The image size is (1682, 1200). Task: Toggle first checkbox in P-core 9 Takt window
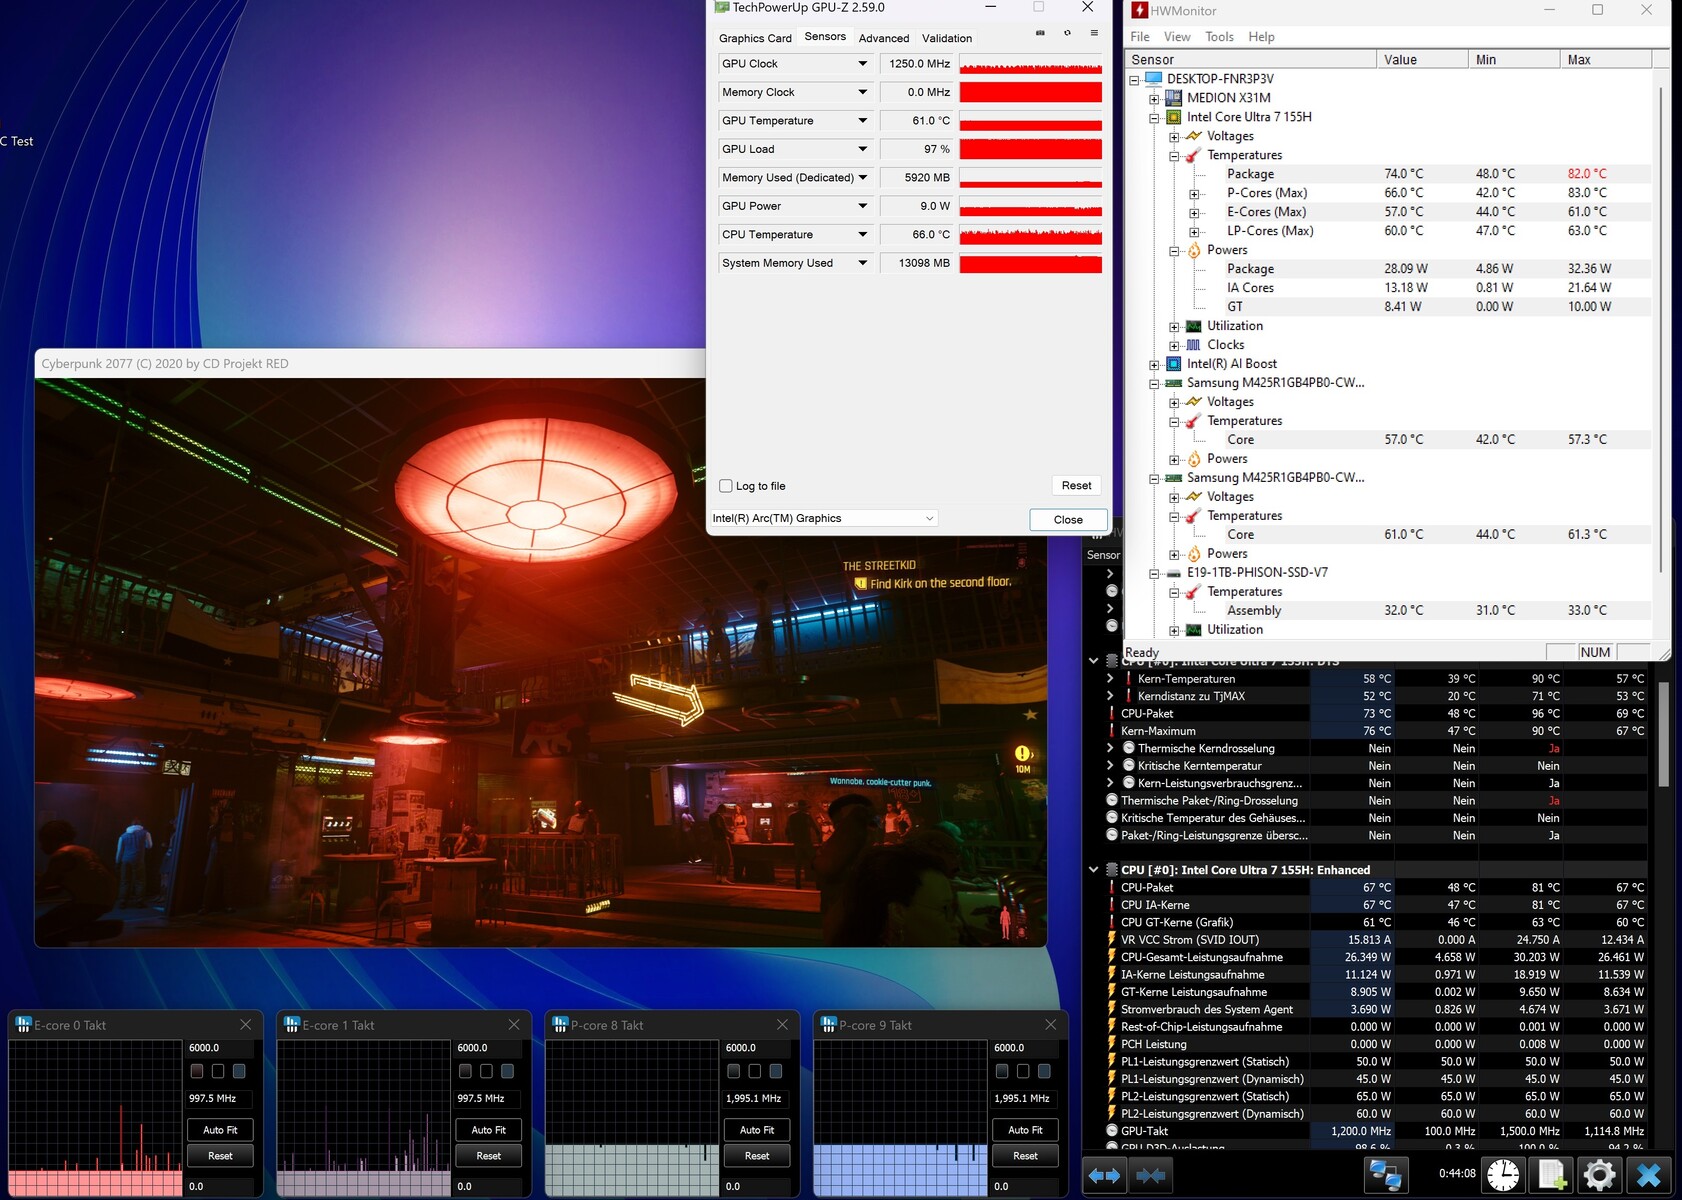[x=1002, y=1071]
